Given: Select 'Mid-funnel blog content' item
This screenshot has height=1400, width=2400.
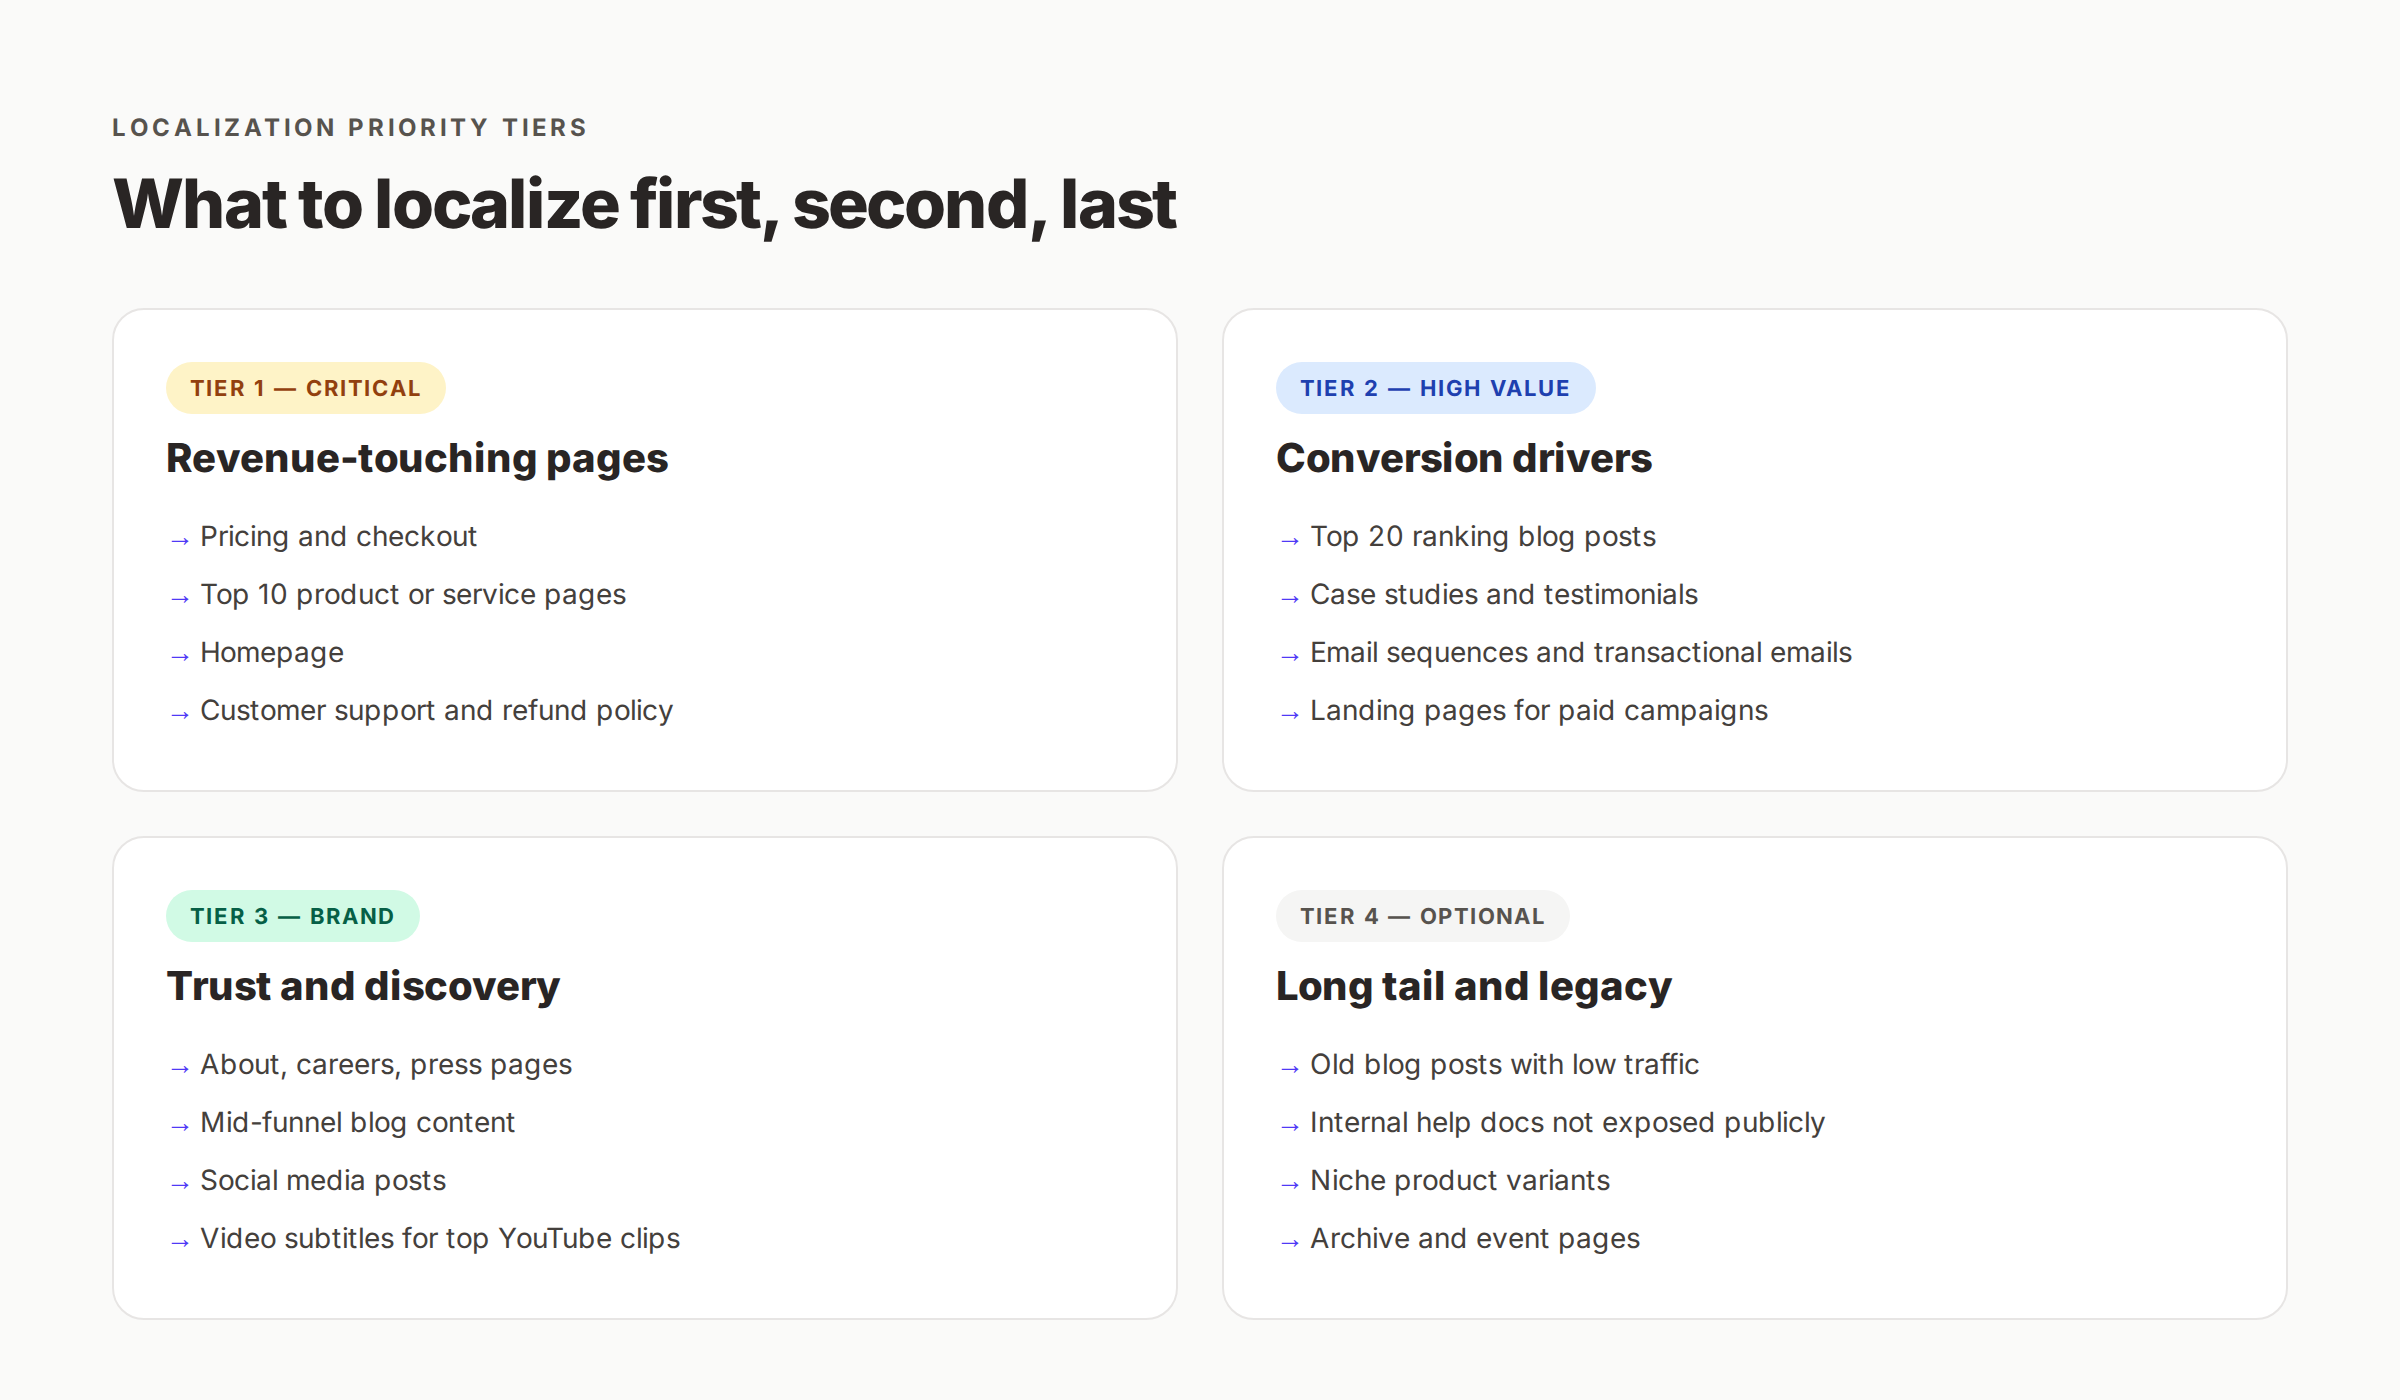Looking at the screenshot, I should pyautogui.click(x=357, y=1123).
